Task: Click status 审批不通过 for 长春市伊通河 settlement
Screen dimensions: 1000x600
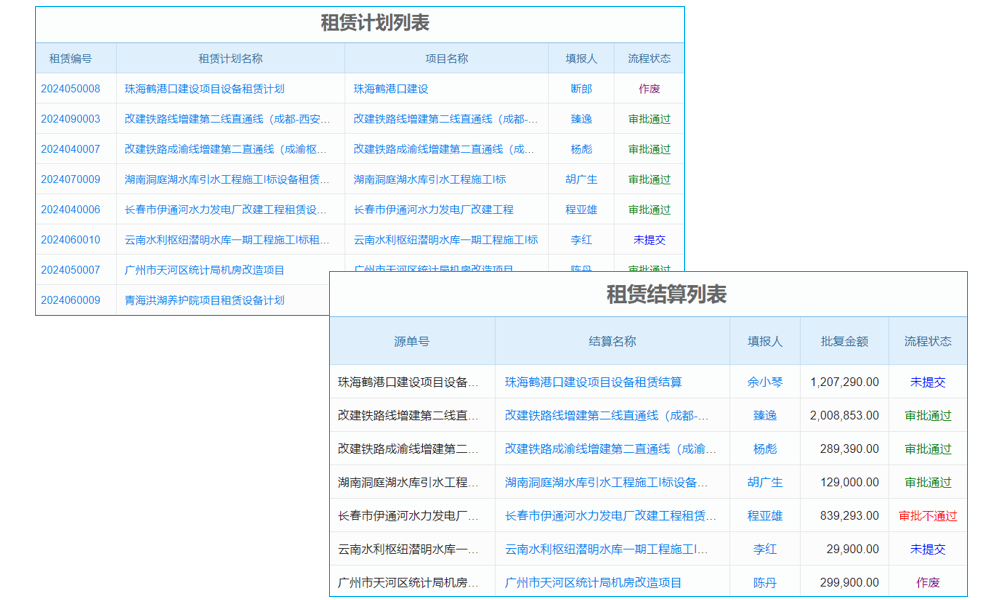Action: coord(926,515)
